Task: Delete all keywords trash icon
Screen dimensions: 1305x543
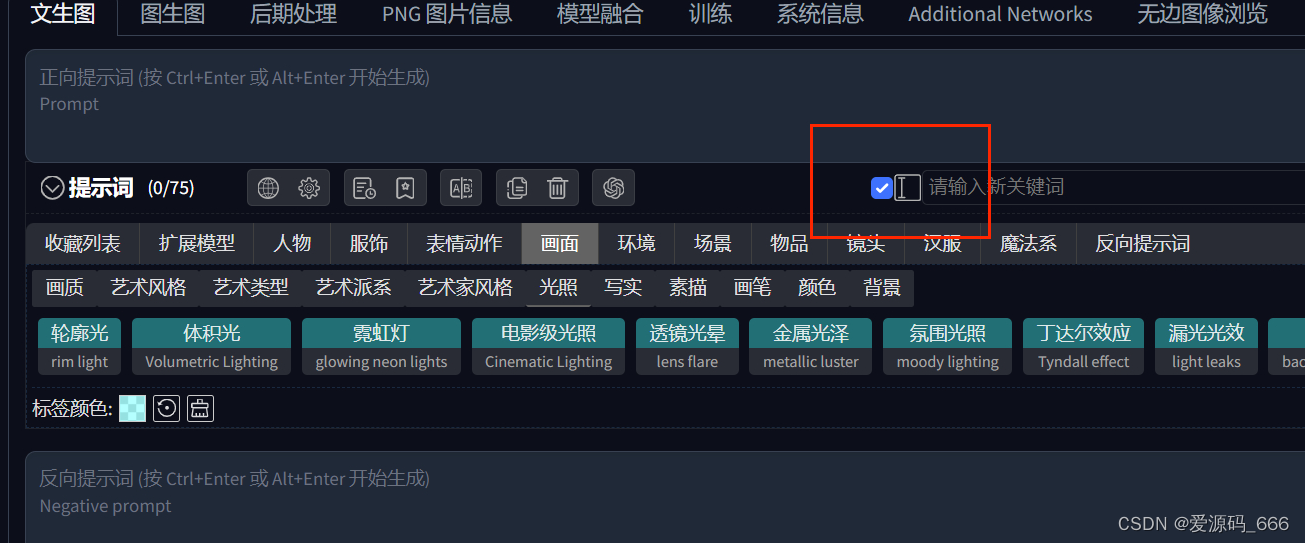Action: [x=558, y=188]
